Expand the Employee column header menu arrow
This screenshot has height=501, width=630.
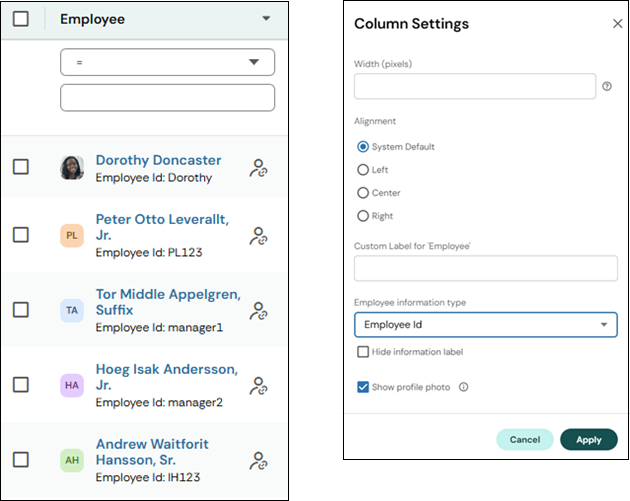point(265,18)
